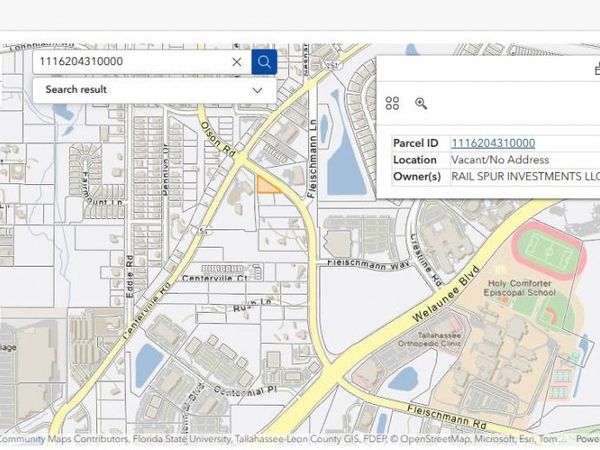Screen dimensions: 600x450
Task: Clear the parcel search text
Action: (237, 62)
